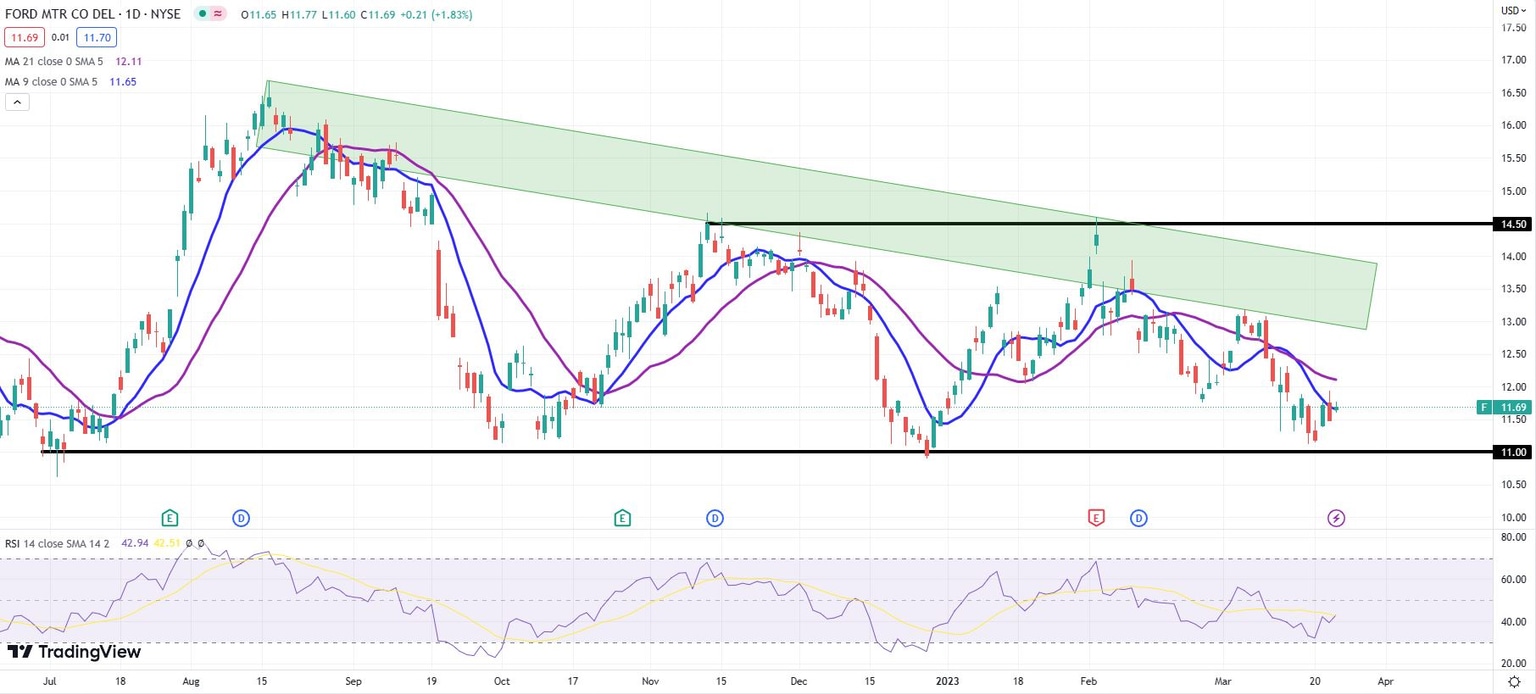1536x694 pixels.
Task: Select the FORD MTR CO DEL symbol title
Action: [58, 14]
